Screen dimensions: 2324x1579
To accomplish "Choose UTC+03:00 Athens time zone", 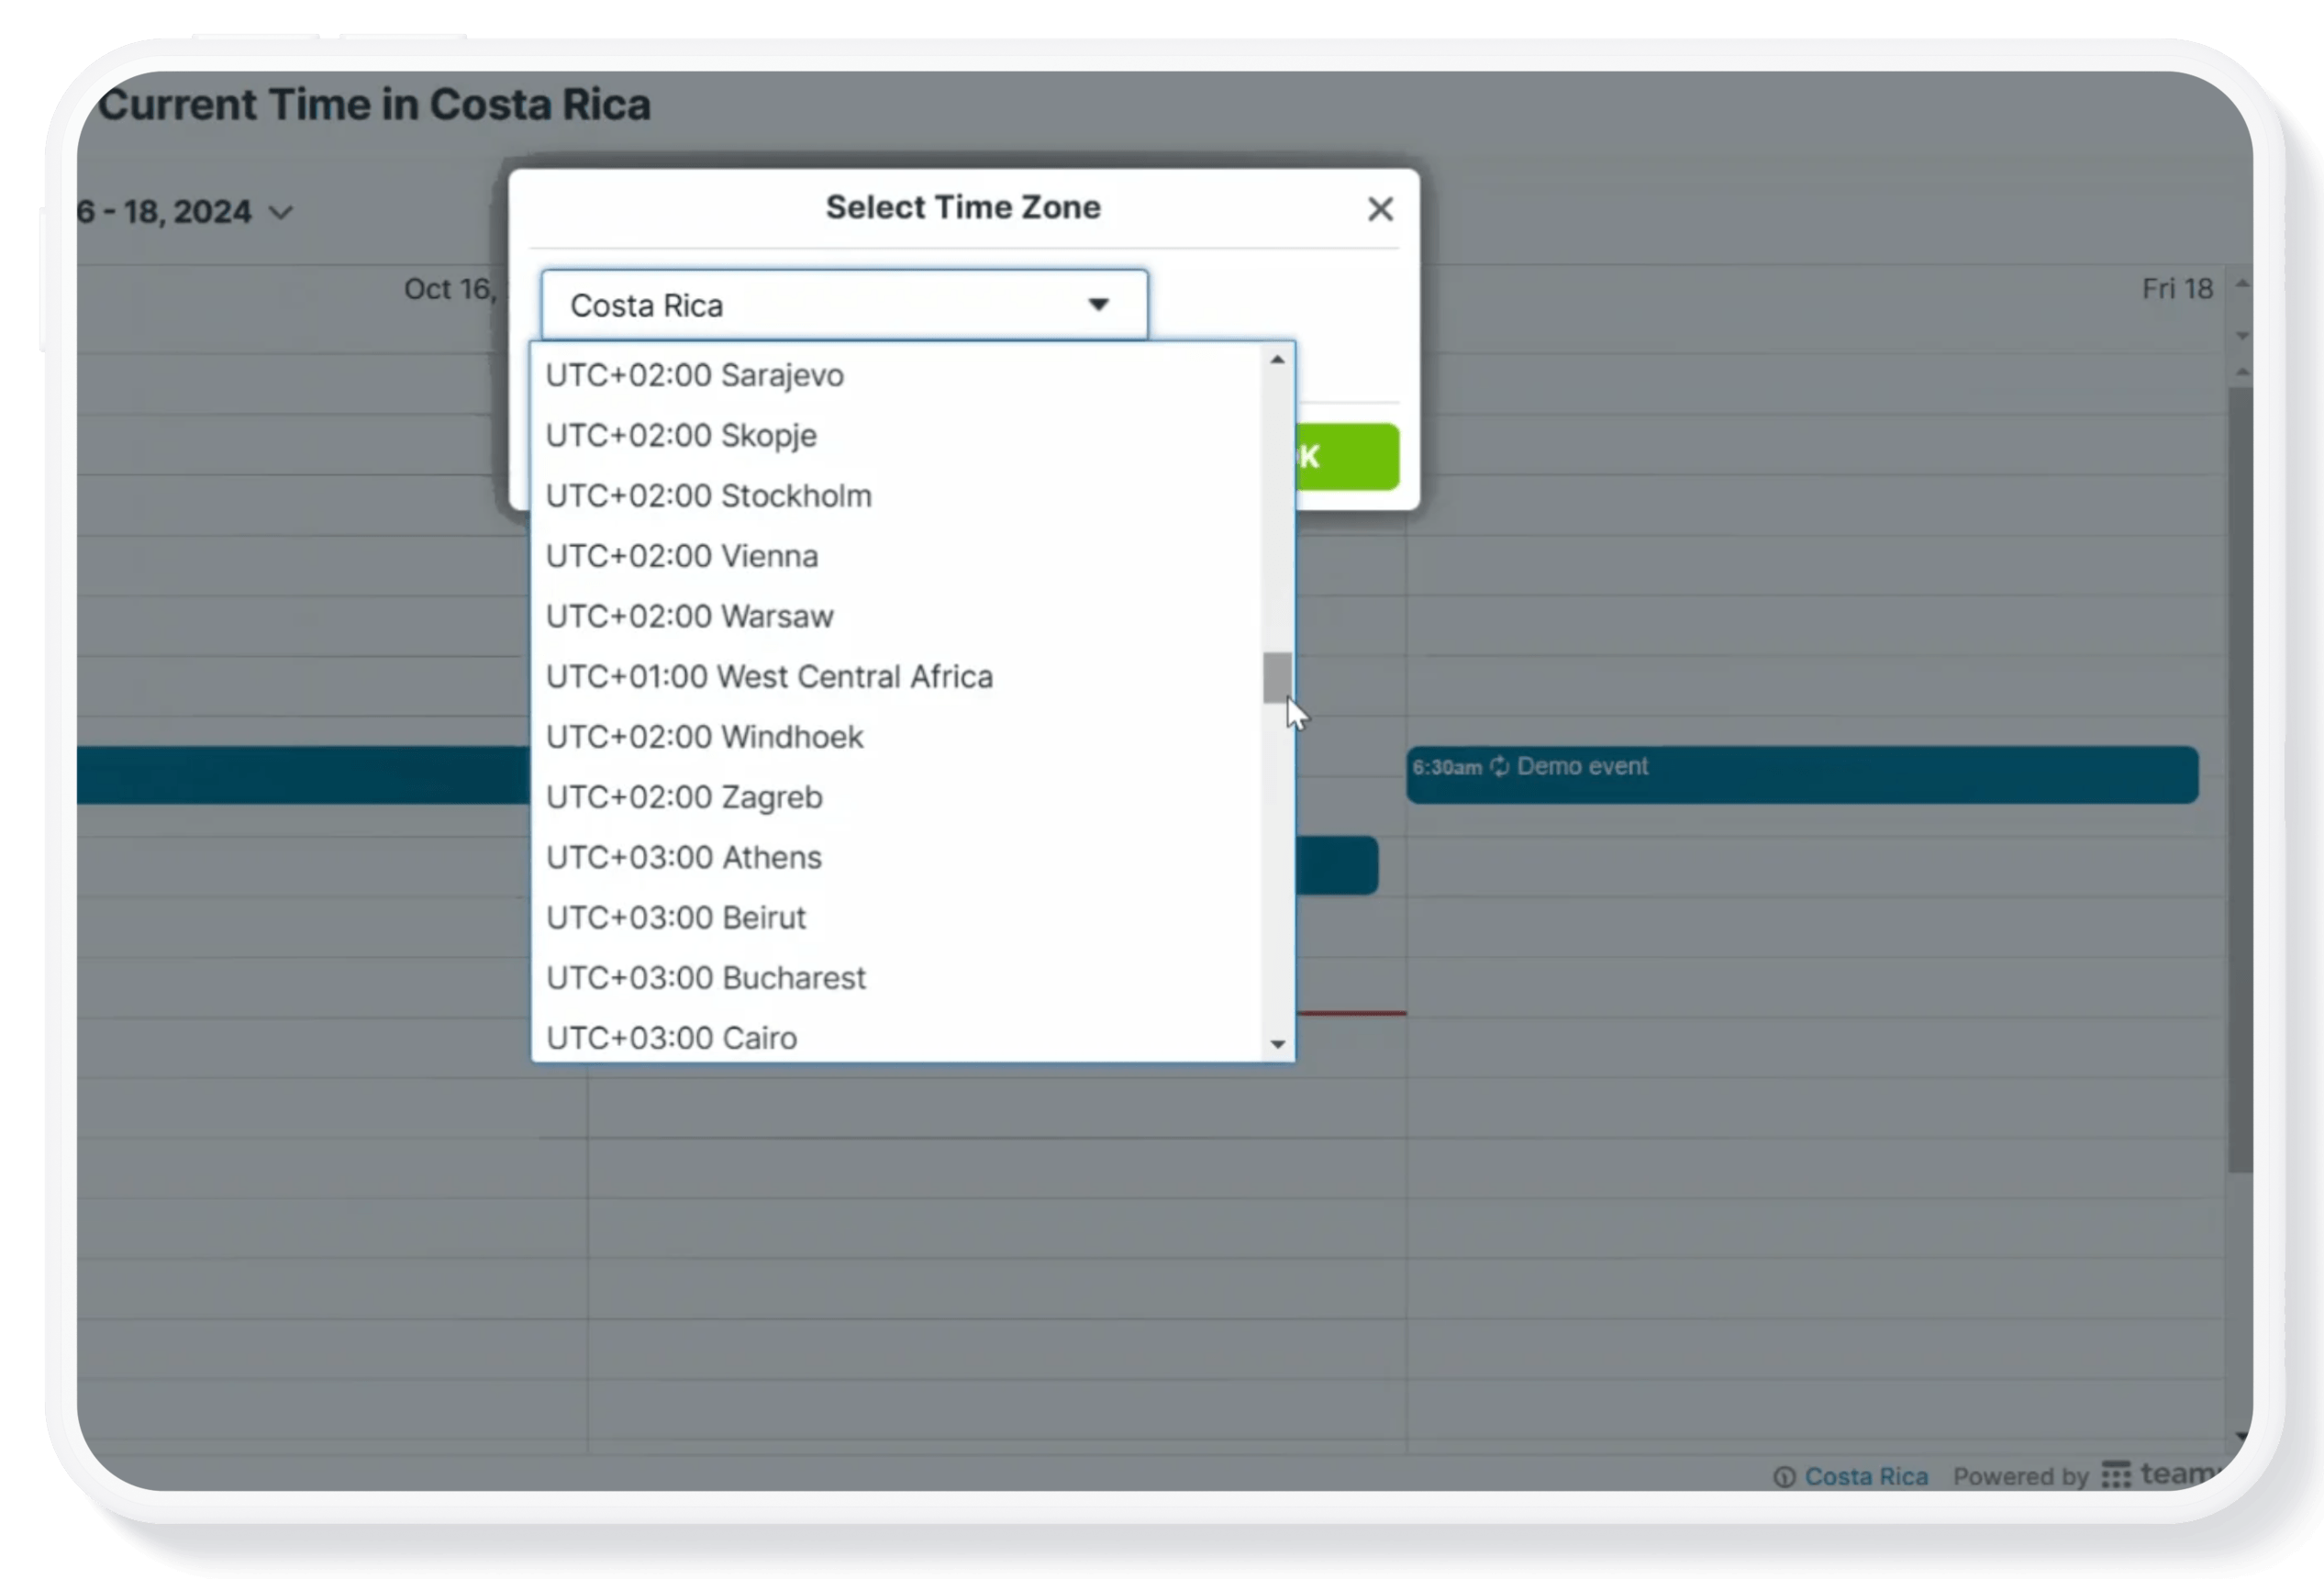I will tap(897, 857).
